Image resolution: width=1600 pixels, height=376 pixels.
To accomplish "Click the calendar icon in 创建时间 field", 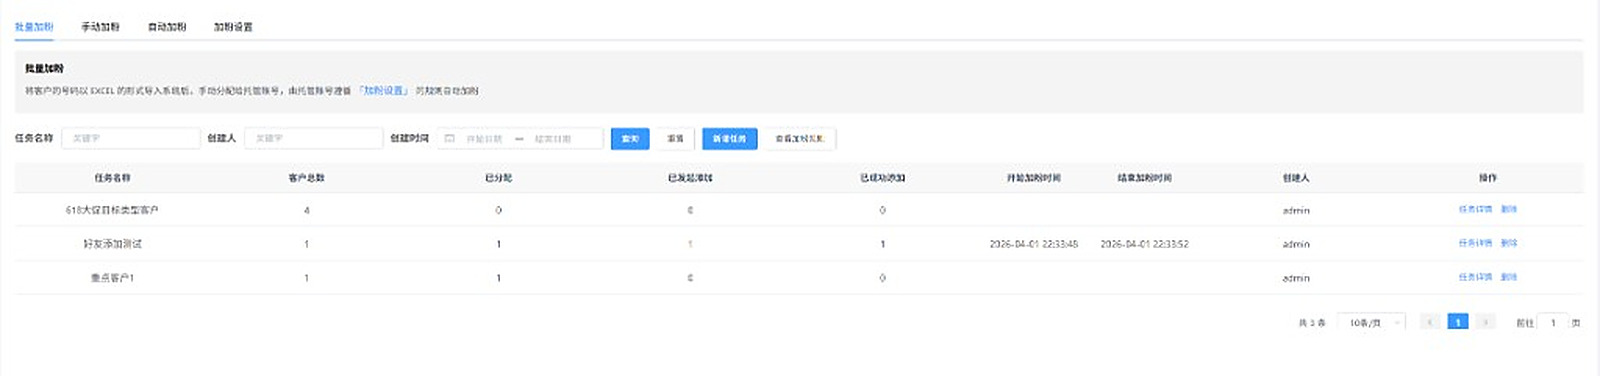I will pyautogui.click(x=450, y=139).
